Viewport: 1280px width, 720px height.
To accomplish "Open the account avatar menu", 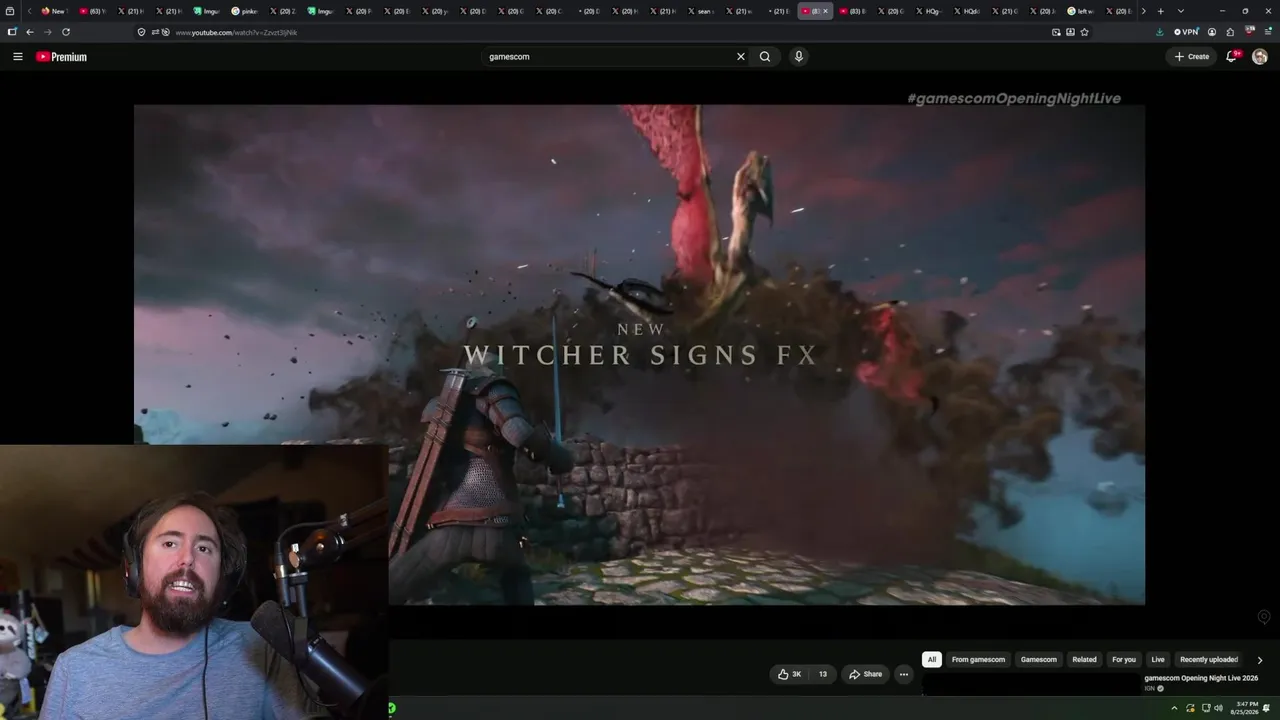I will pyautogui.click(x=1260, y=57).
